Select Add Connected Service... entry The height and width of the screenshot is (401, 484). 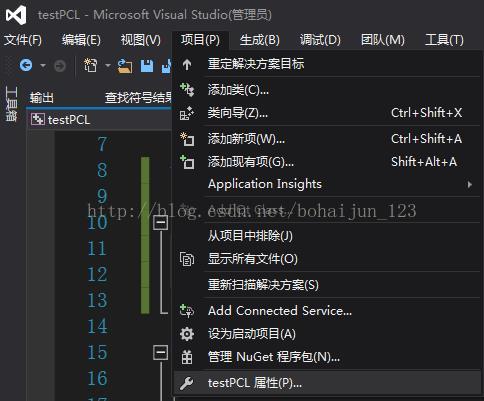328,311
